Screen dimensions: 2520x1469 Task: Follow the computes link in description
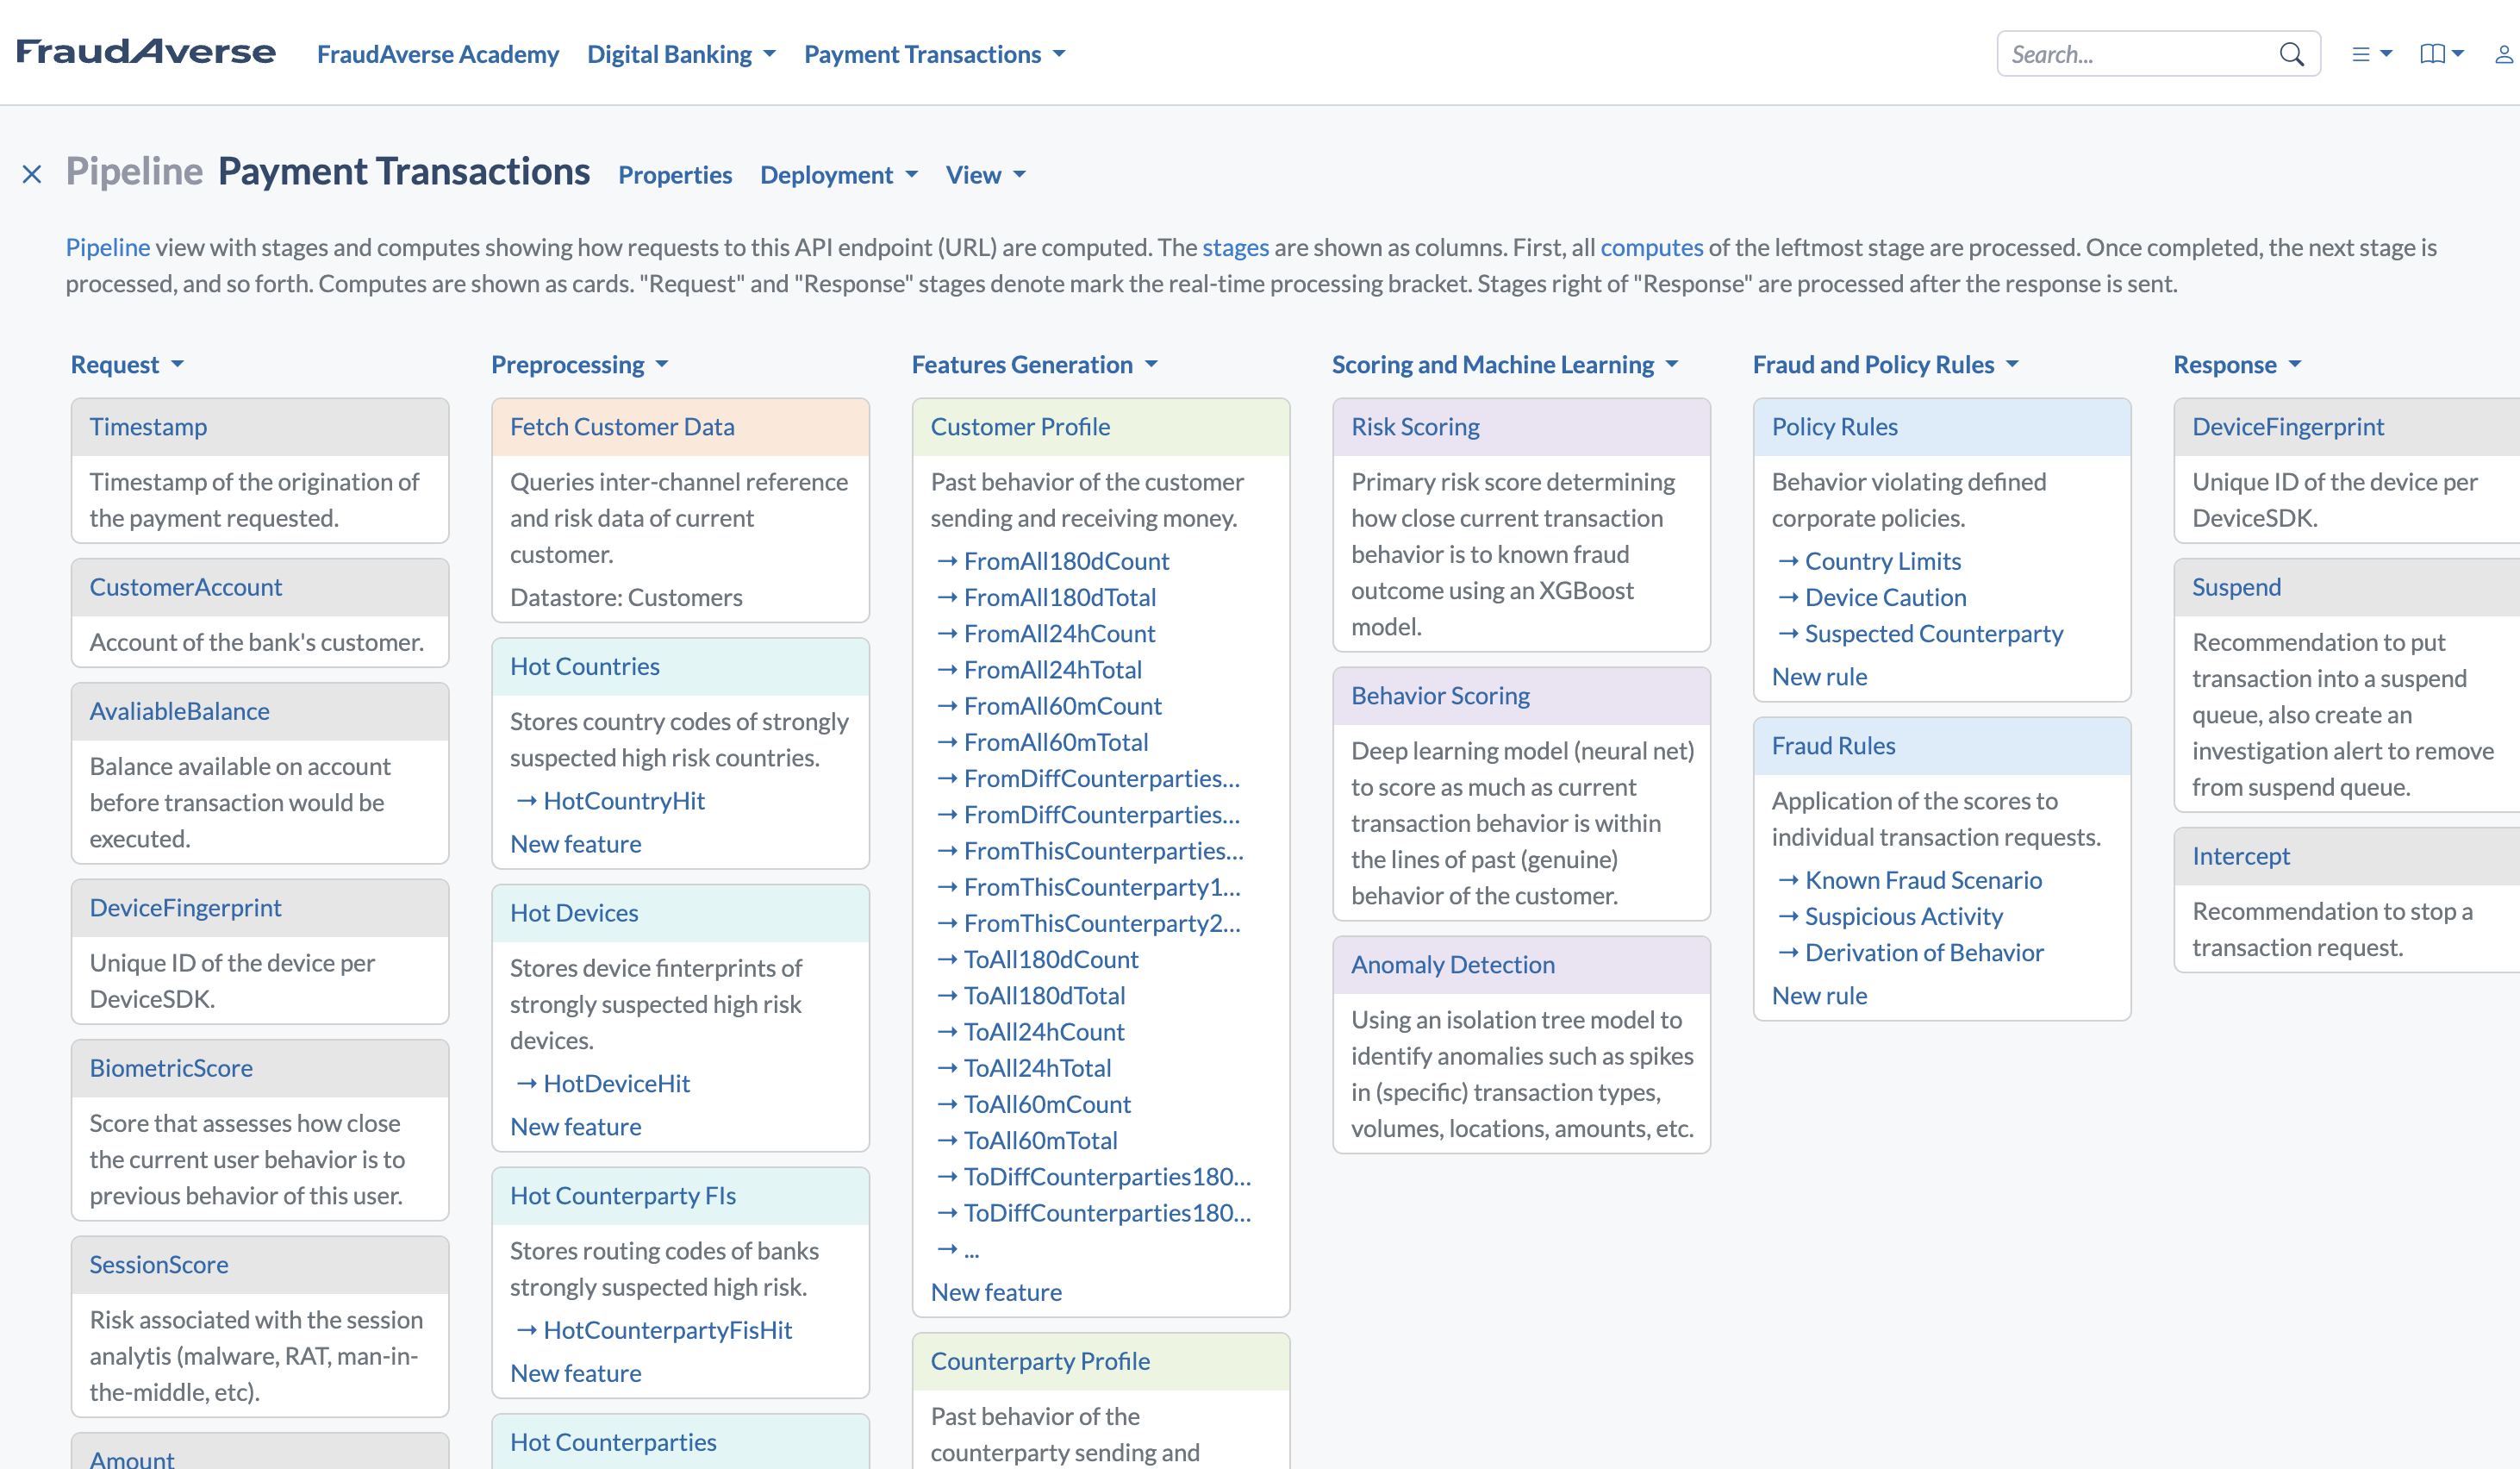coord(1651,247)
